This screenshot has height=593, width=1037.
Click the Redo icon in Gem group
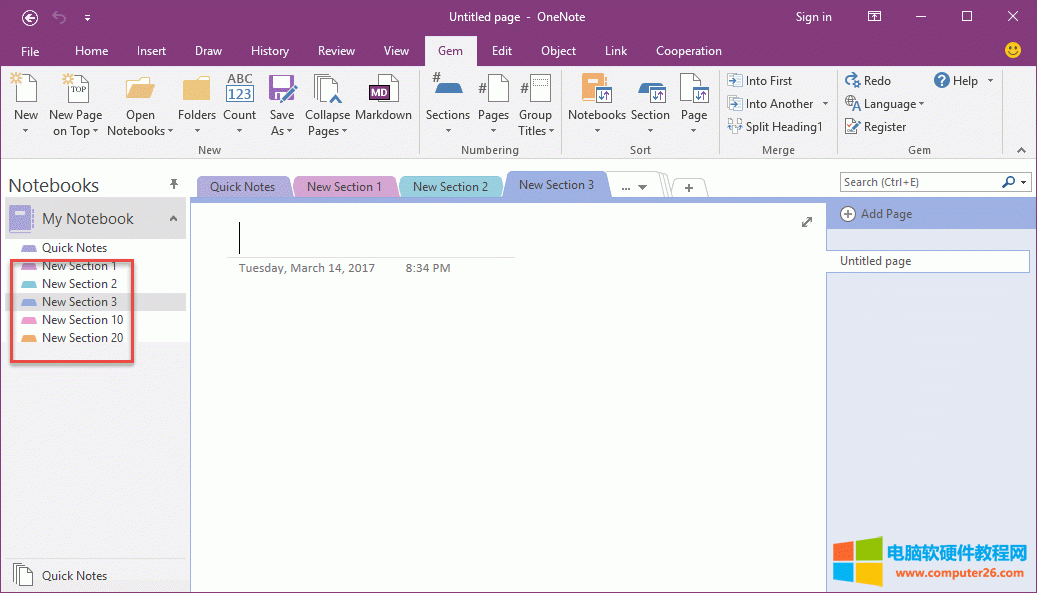pyautogui.click(x=852, y=81)
